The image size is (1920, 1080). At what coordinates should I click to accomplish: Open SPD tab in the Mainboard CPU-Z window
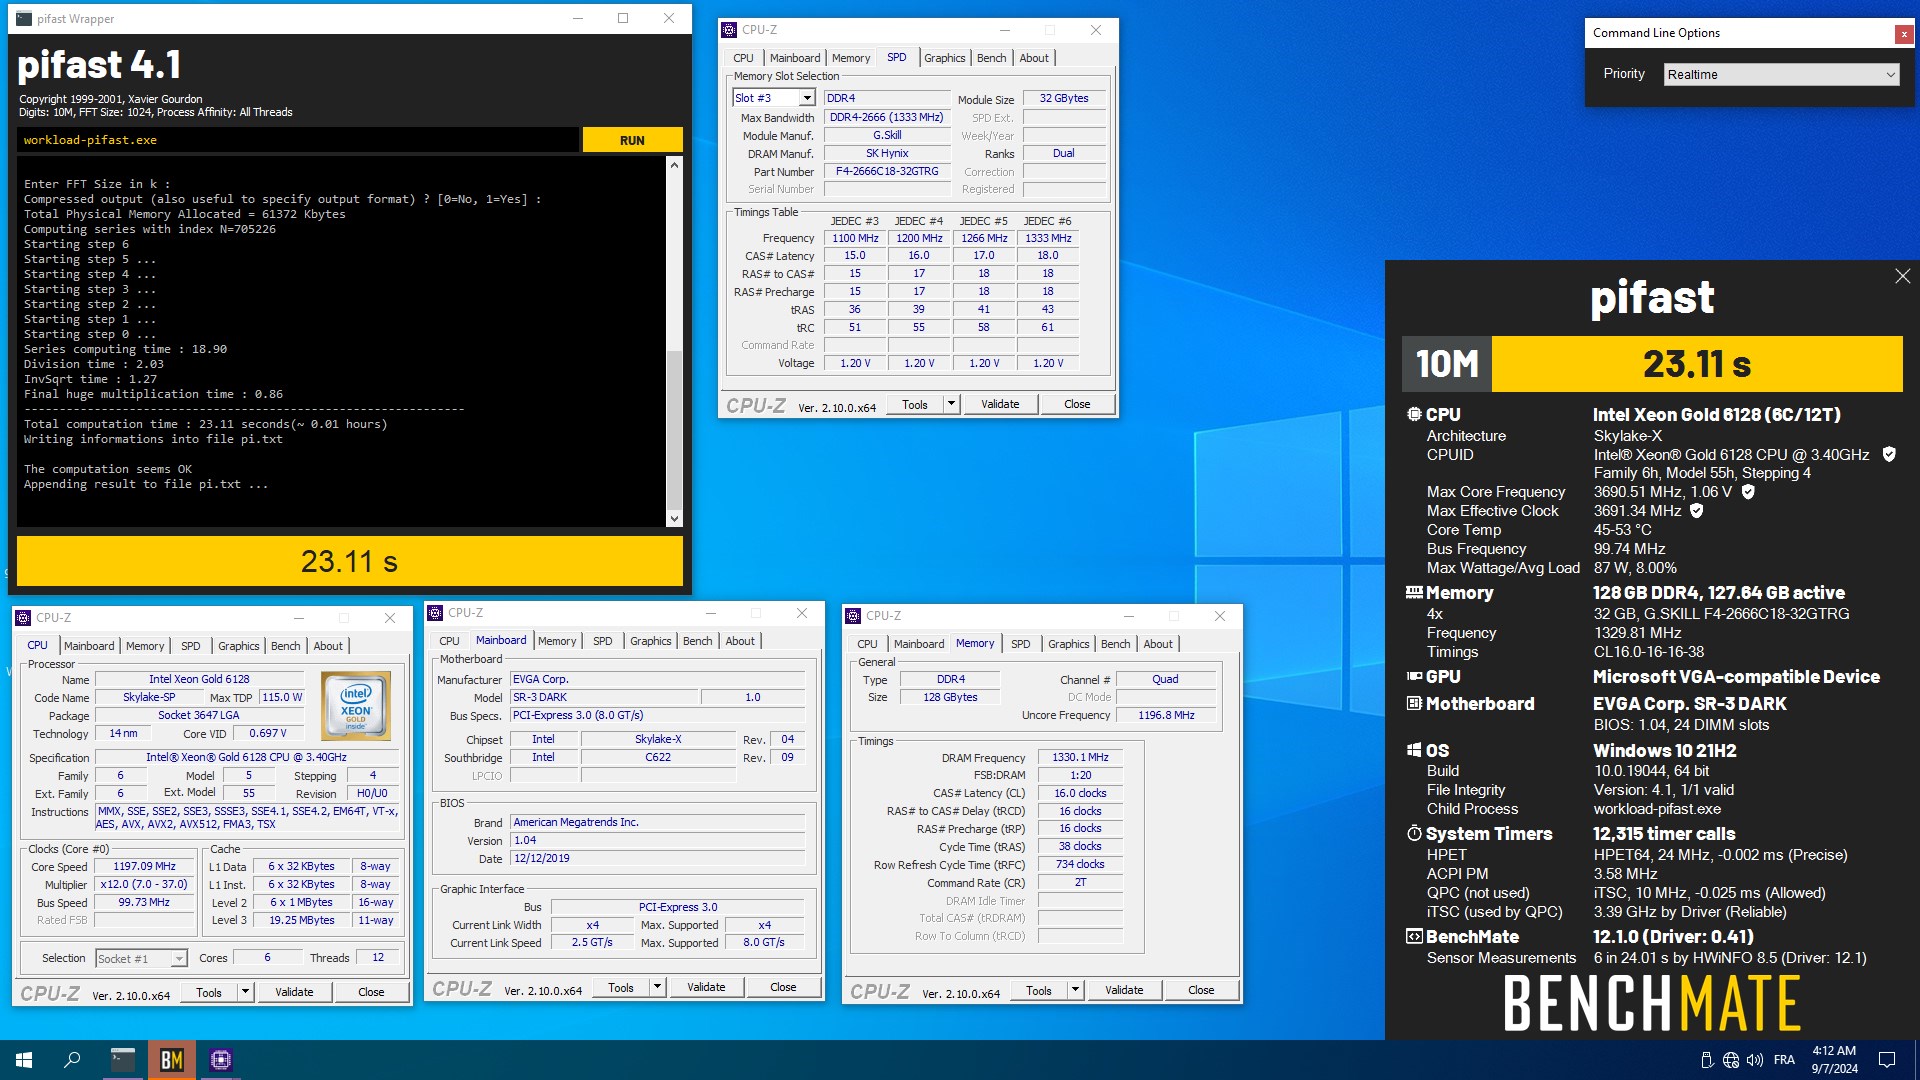(602, 641)
